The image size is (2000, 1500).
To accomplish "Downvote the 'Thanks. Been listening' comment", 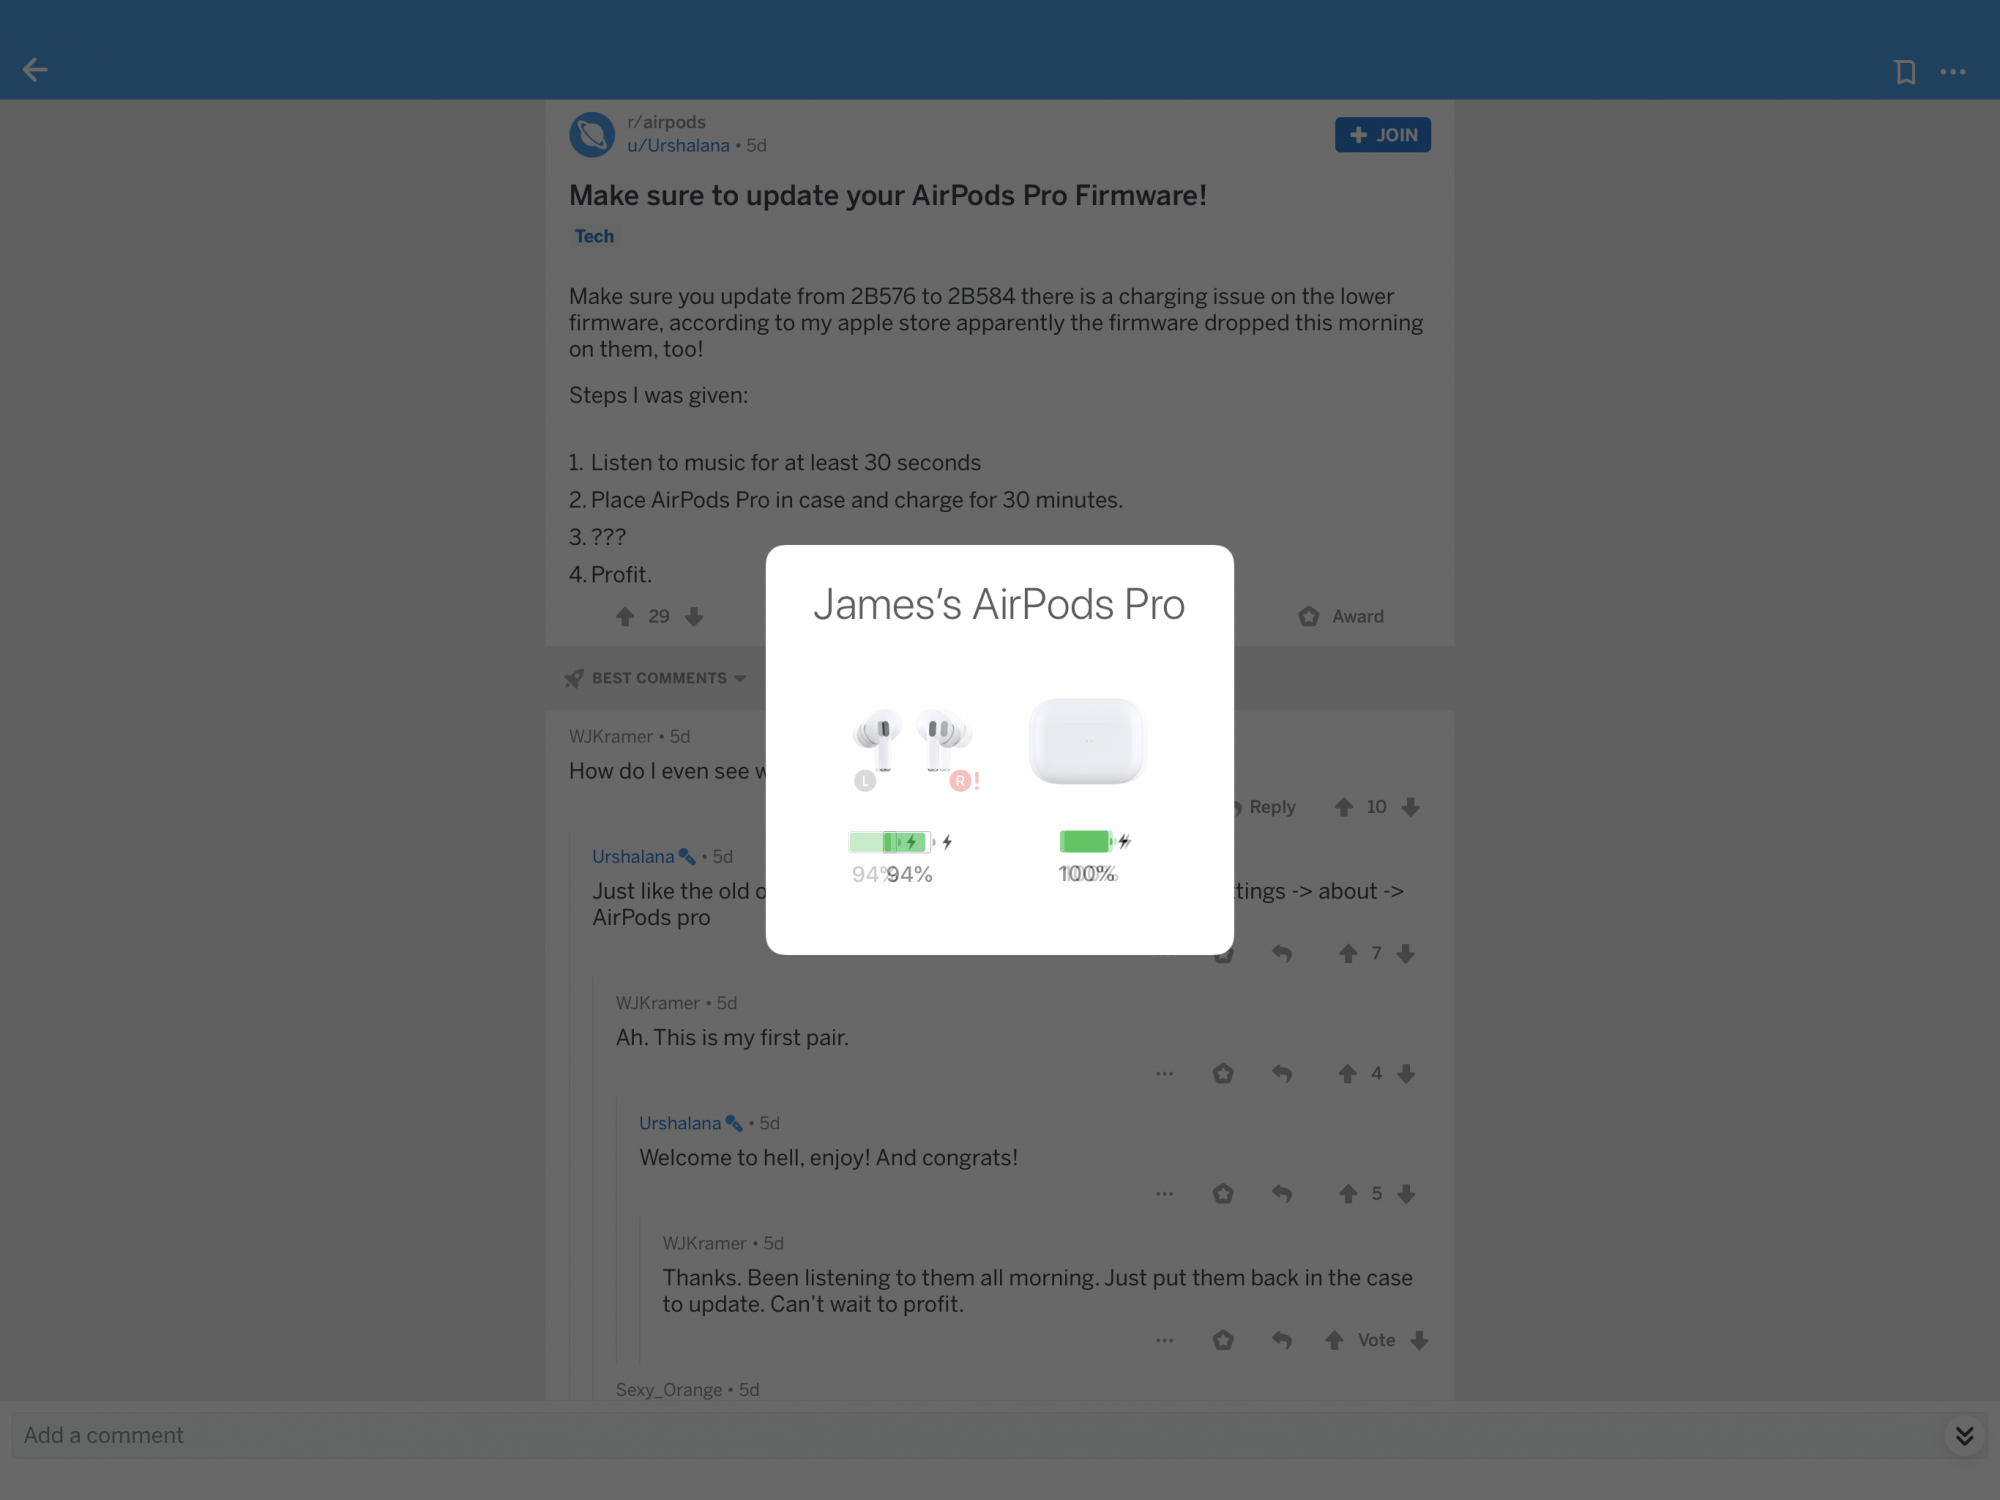I will [x=1420, y=1341].
